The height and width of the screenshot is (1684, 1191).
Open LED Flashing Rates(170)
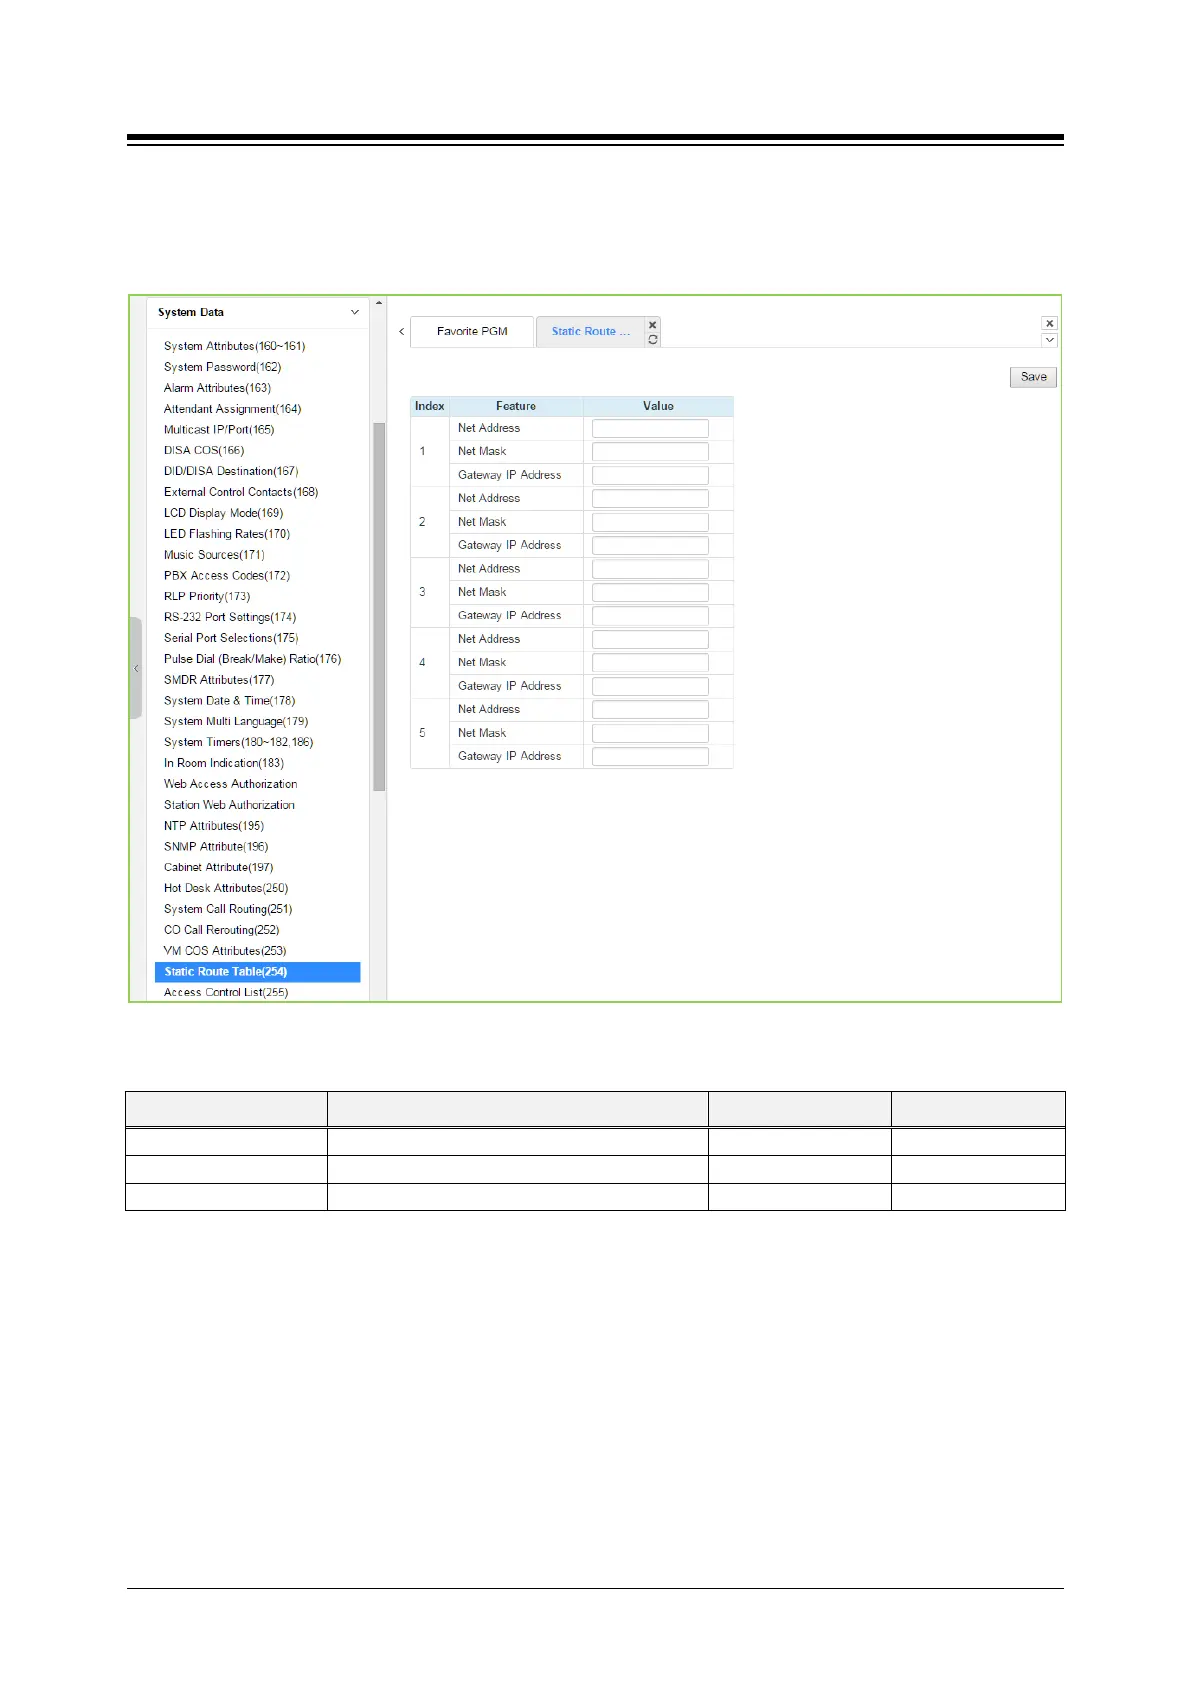point(227,534)
